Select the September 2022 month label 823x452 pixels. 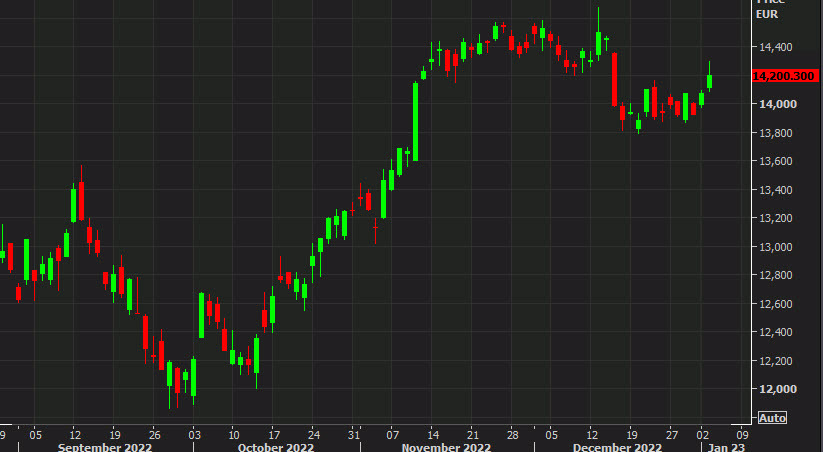pyautogui.click(x=104, y=447)
